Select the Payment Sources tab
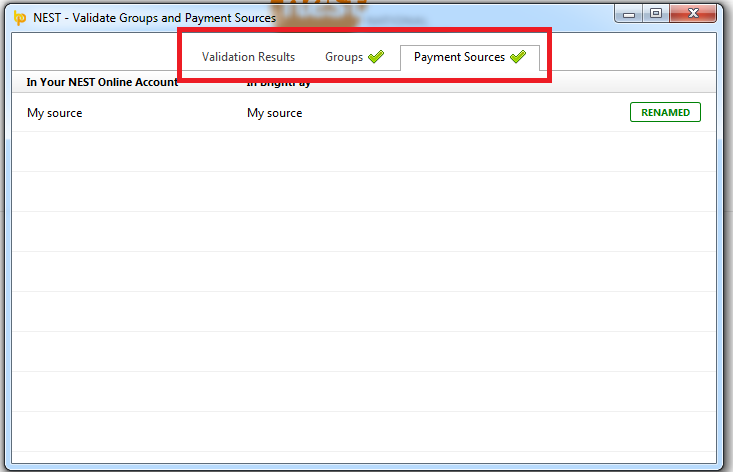Image resolution: width=733 pixels, height=472 pixels. (459, 57)
